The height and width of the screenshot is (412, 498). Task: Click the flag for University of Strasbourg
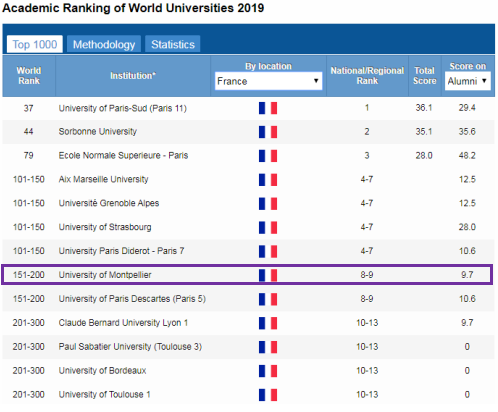[268, 227]
